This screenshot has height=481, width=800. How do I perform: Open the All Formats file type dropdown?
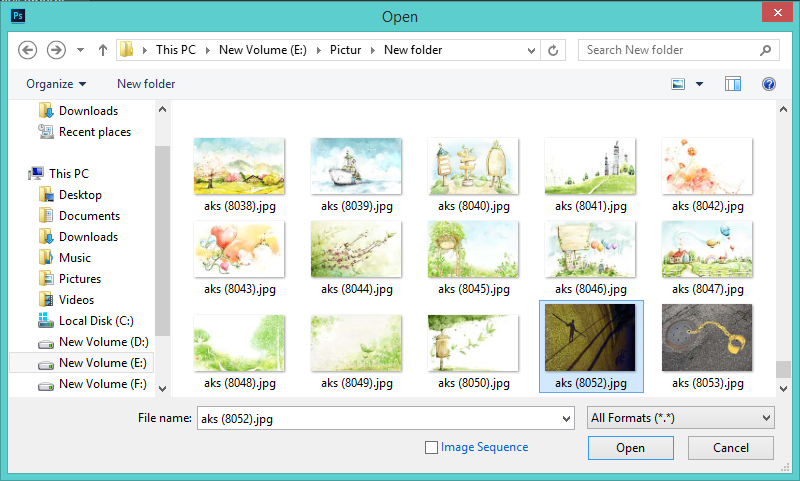(680, 418)
